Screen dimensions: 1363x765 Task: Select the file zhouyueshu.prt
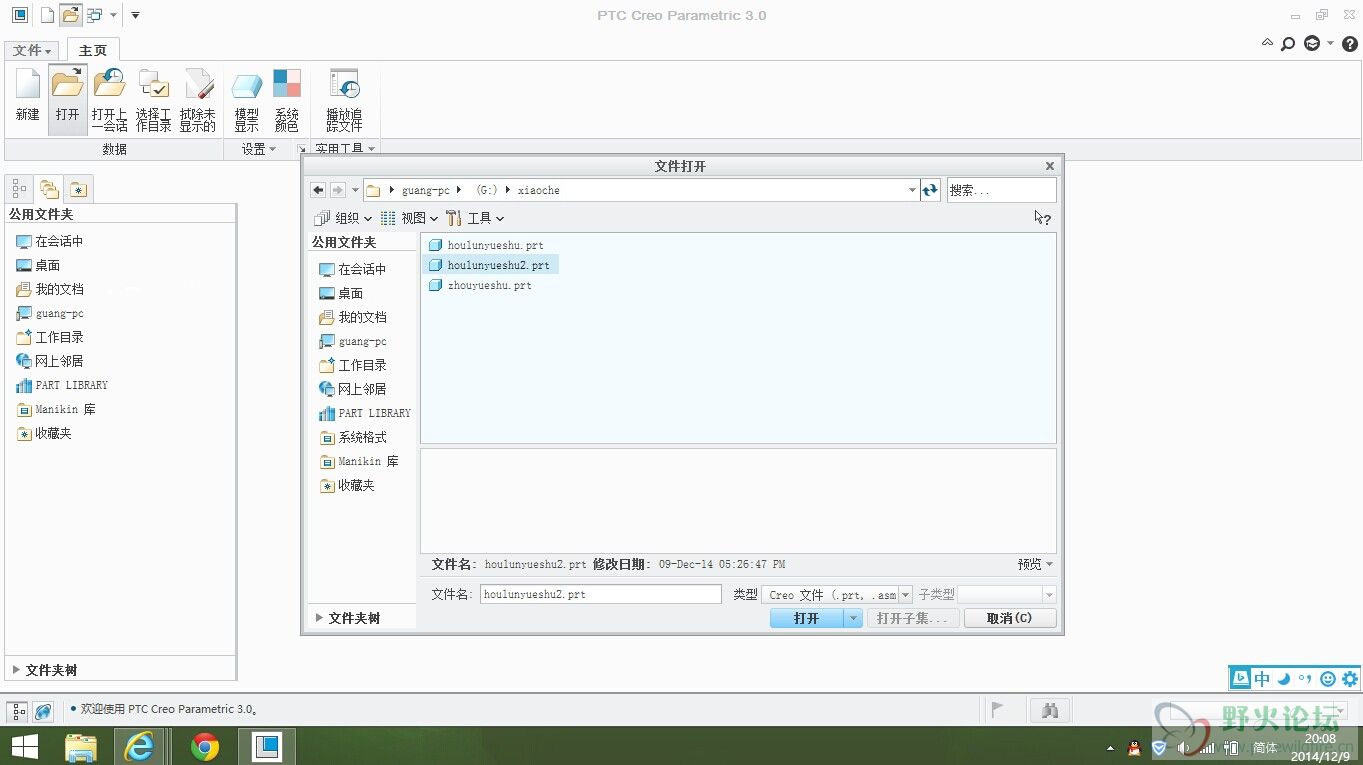point(481,285)
